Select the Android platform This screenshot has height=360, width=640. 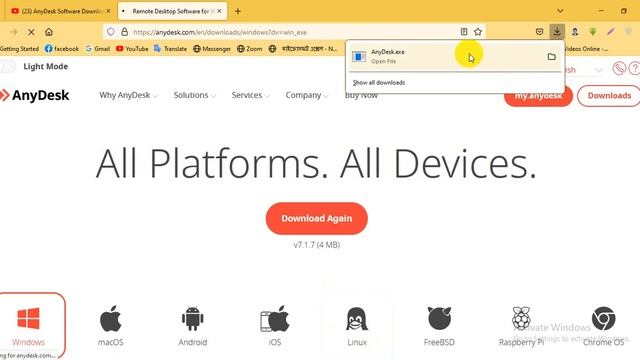tap(193, 326)
